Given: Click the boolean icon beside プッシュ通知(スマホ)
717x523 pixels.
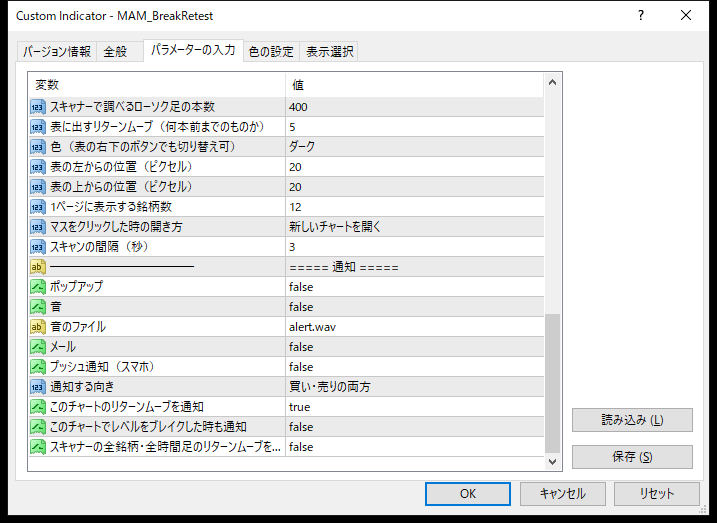Looking at the screenshot, I should pyautogui.click(x=38, y=367).
